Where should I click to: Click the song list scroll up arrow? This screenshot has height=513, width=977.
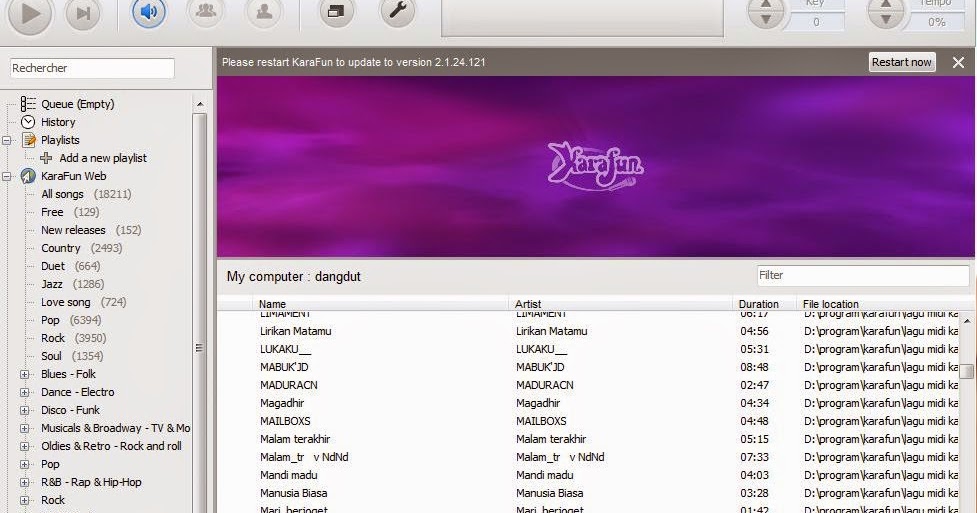click(x=967, y=320)
